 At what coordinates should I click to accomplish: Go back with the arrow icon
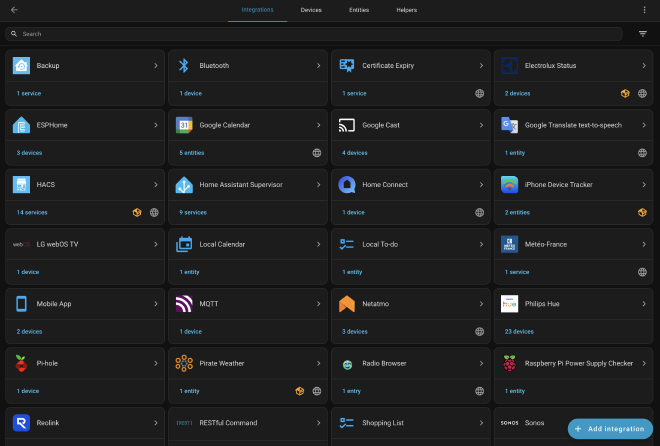14,10
